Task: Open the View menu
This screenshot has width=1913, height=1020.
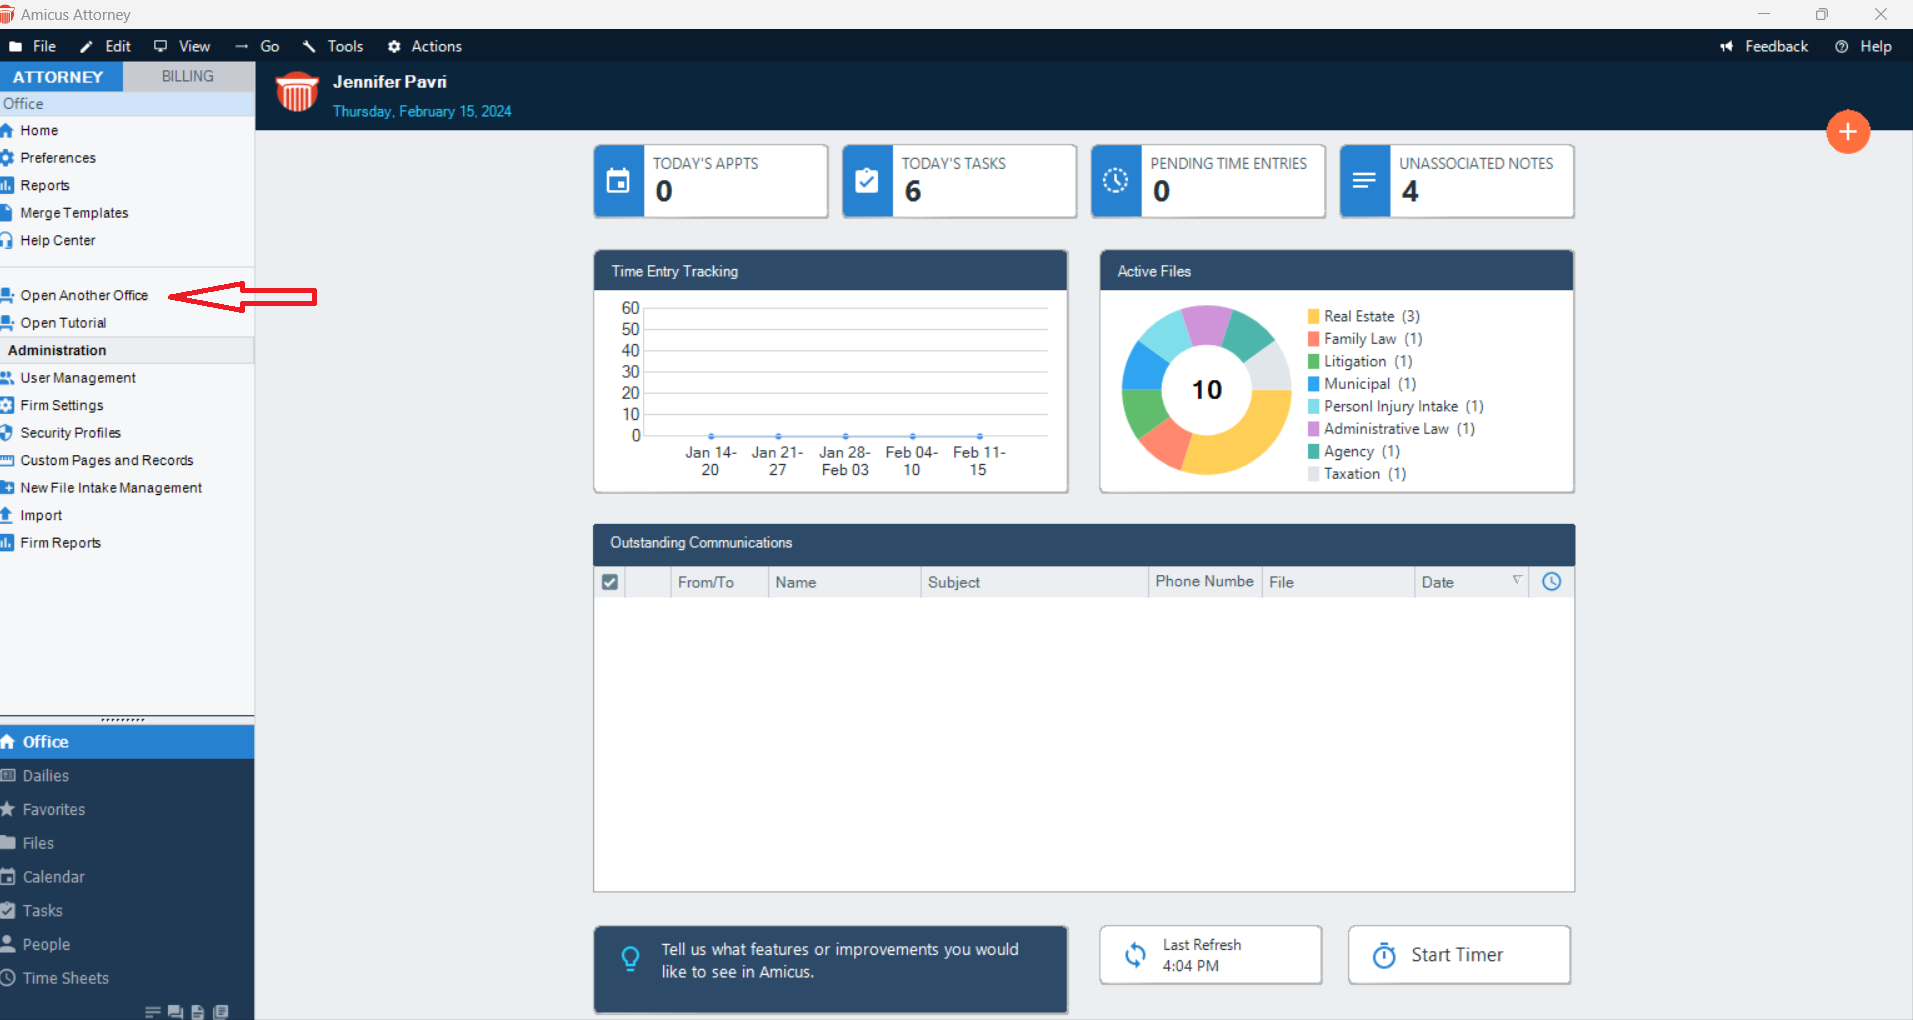Action: tap(182, 46)
